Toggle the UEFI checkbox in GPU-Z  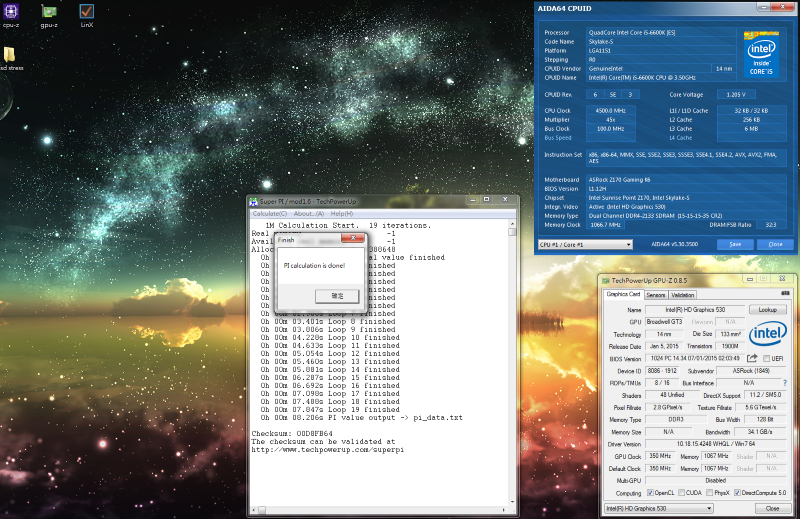[766, 358]
